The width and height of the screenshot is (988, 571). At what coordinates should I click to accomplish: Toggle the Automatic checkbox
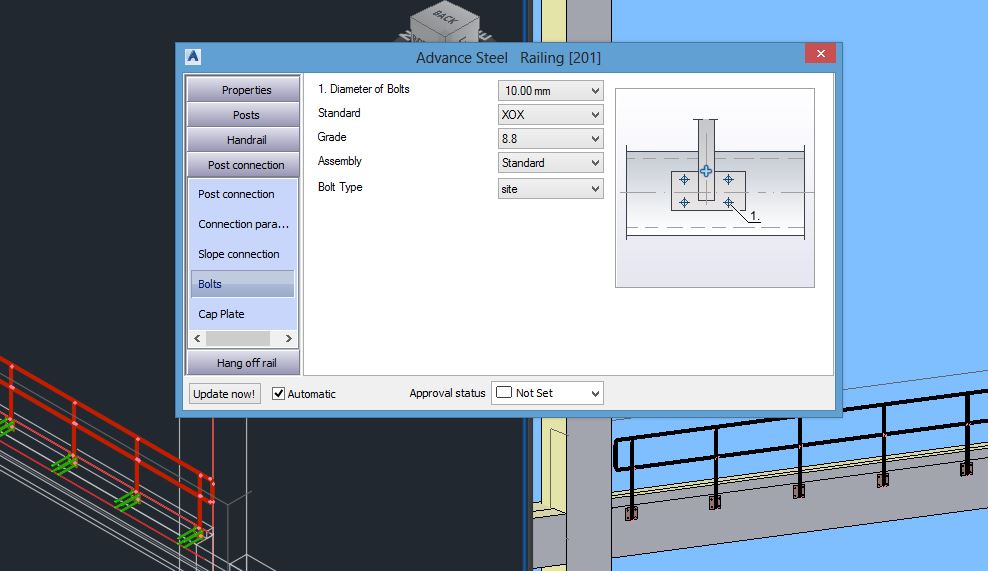tap(279, 393)
